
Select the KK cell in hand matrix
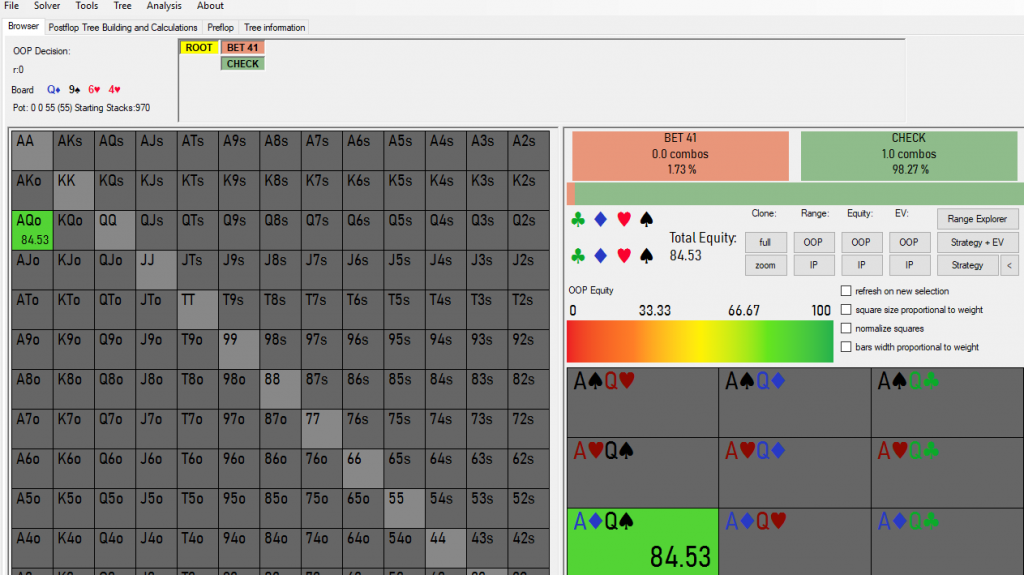(73, 190)
